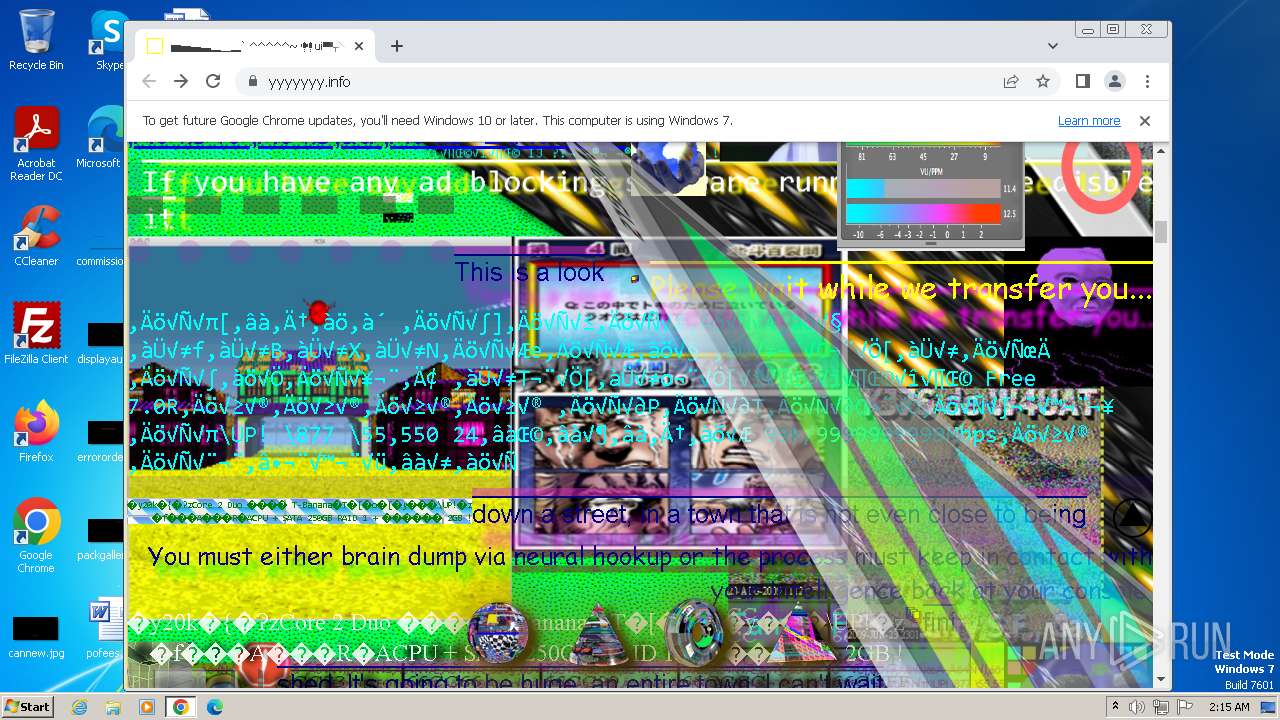Dismiss the Chrome update infobar
The width and height of the screenshot is (1280, 720).
coord(1145,121)
